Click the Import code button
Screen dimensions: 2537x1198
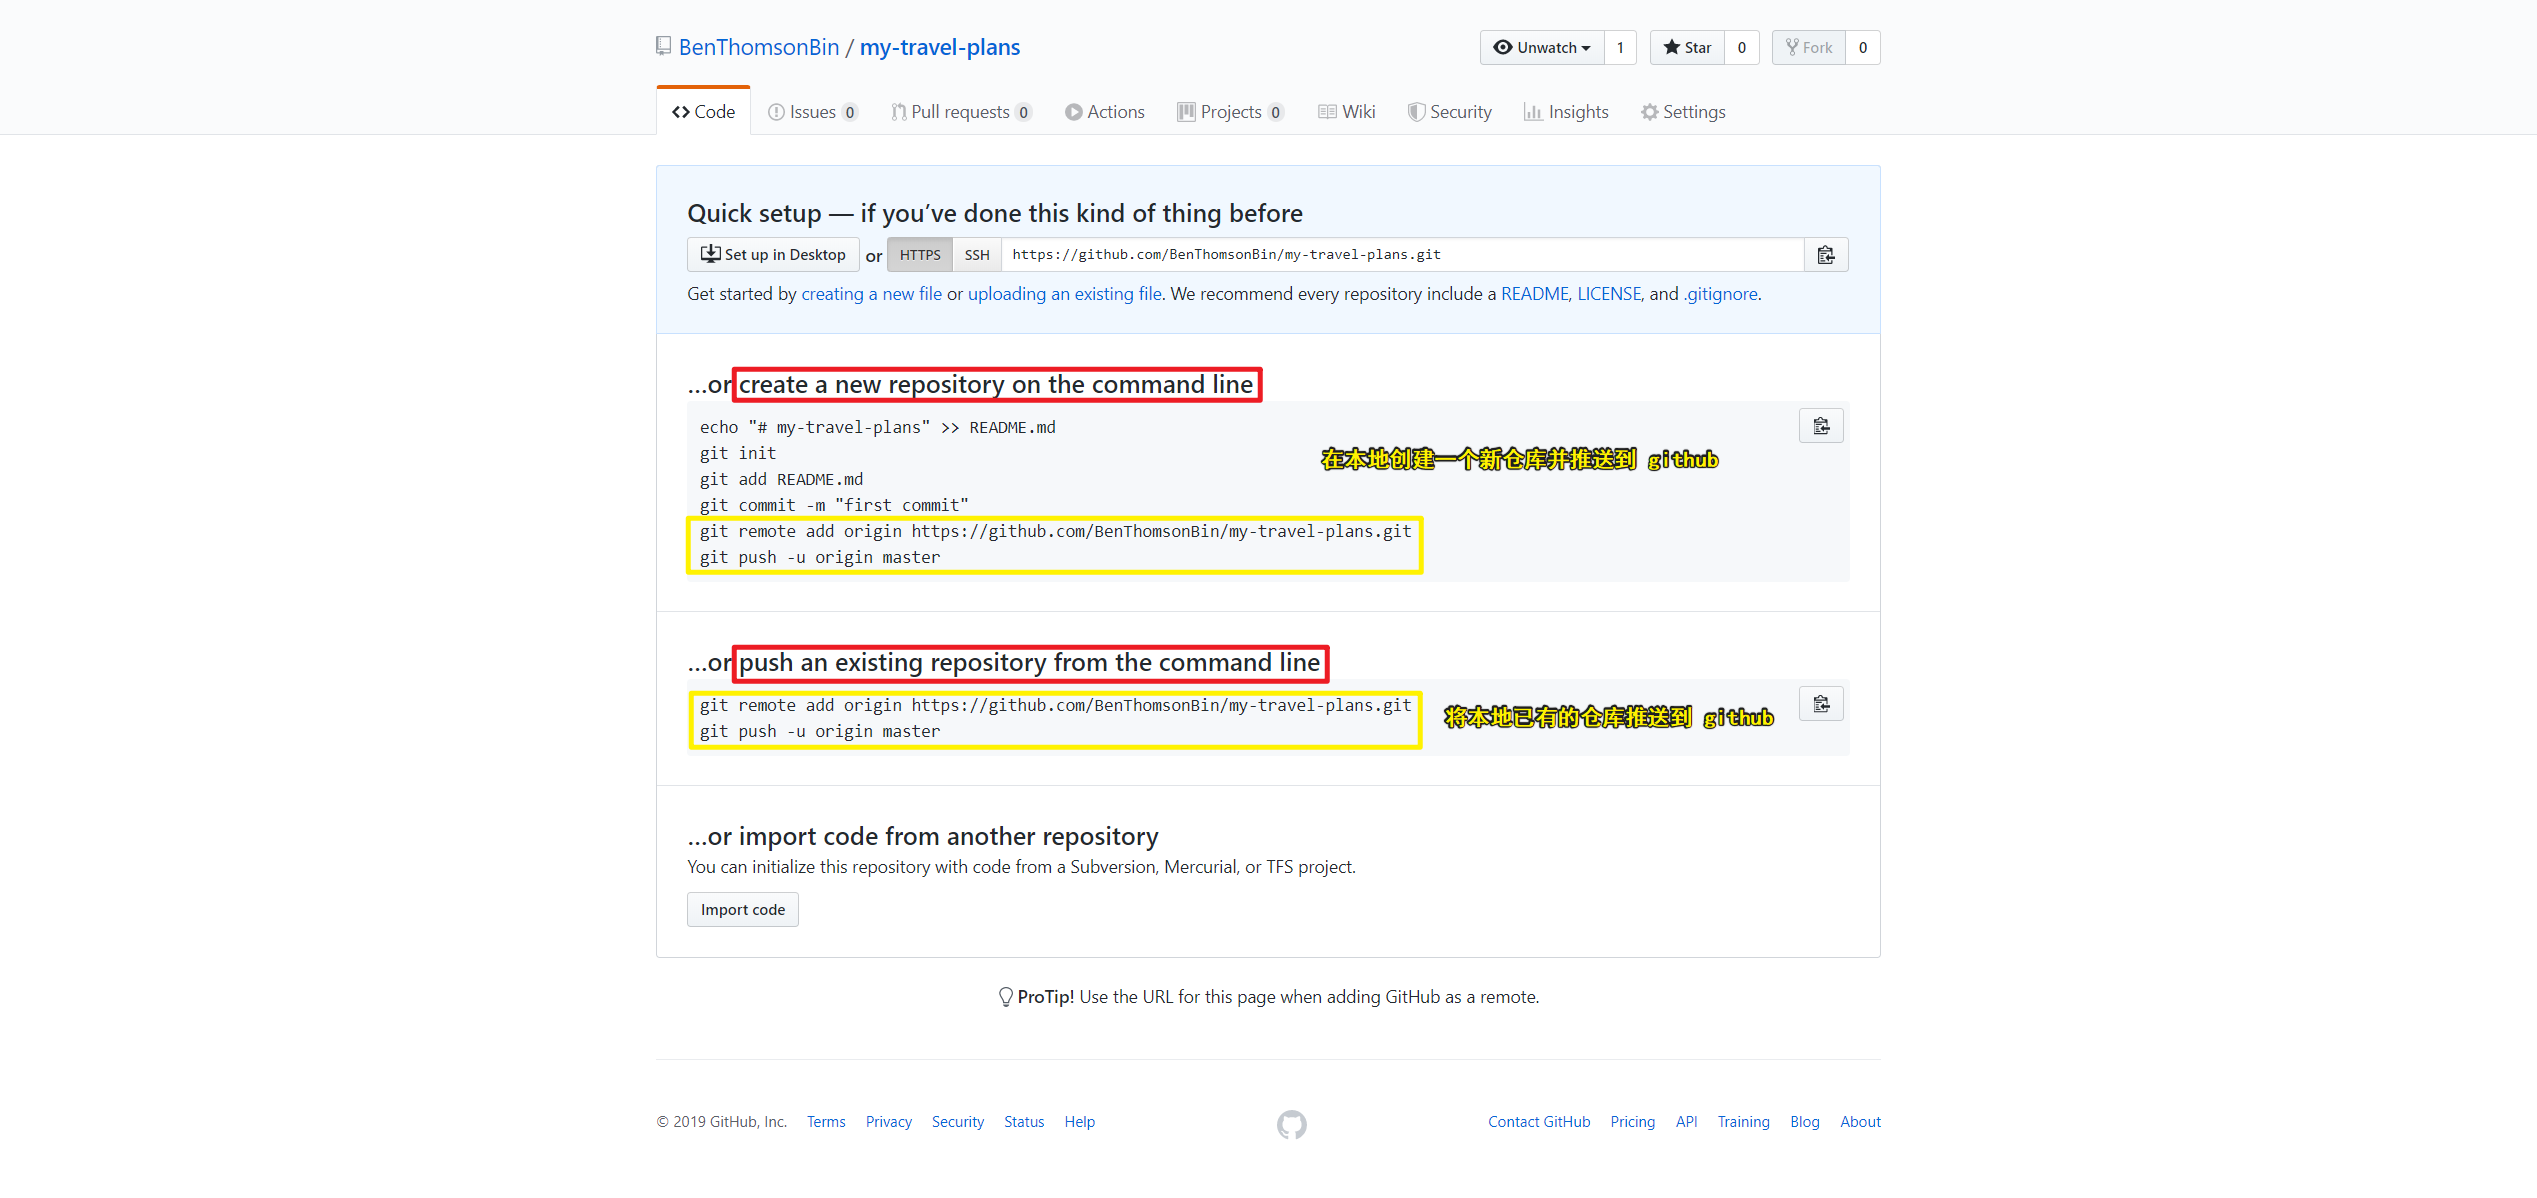point(743,910)
